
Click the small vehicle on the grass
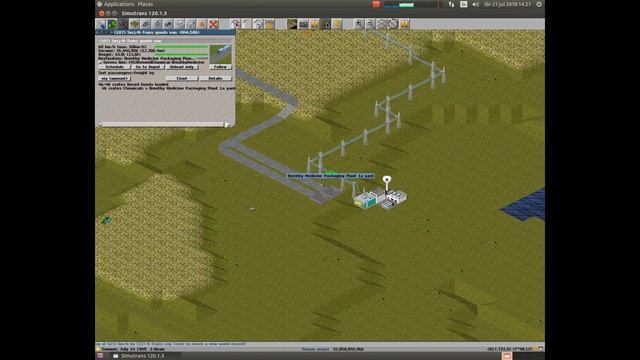click(253, 209)
